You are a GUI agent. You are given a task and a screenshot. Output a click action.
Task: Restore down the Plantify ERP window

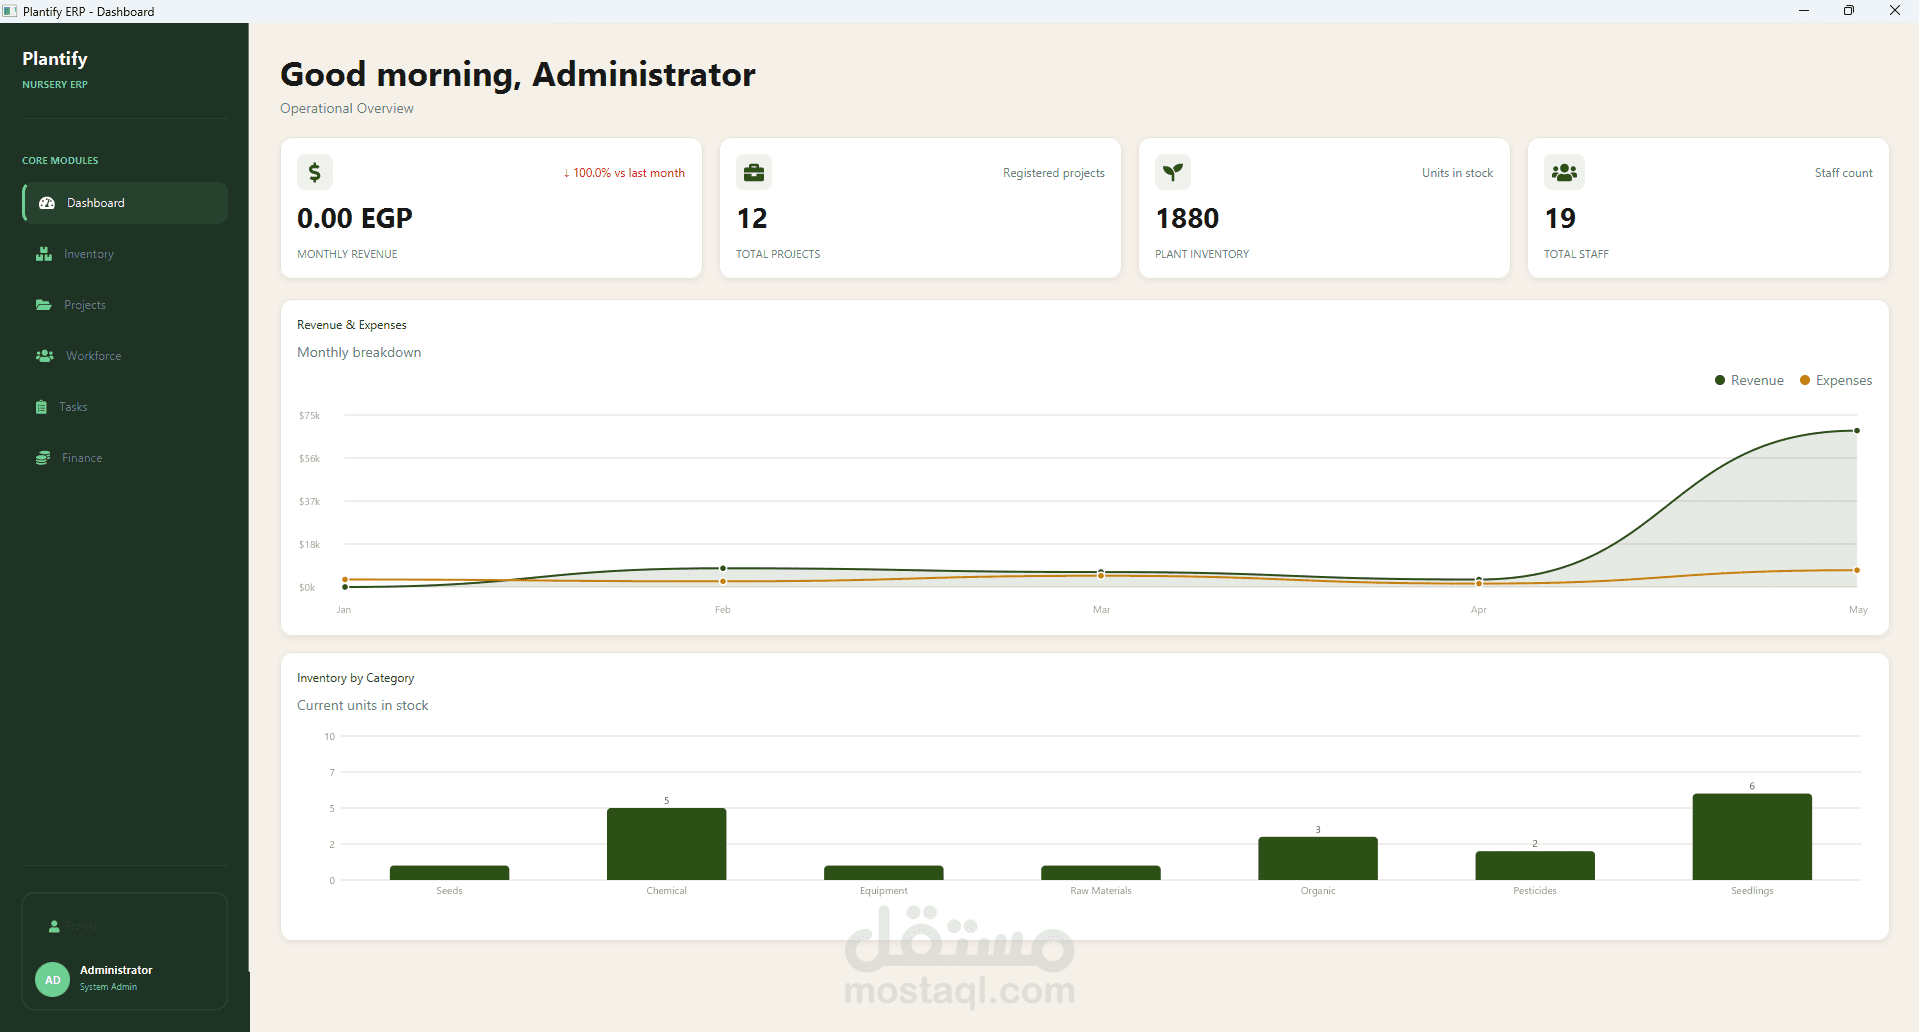pos(1849,11)
